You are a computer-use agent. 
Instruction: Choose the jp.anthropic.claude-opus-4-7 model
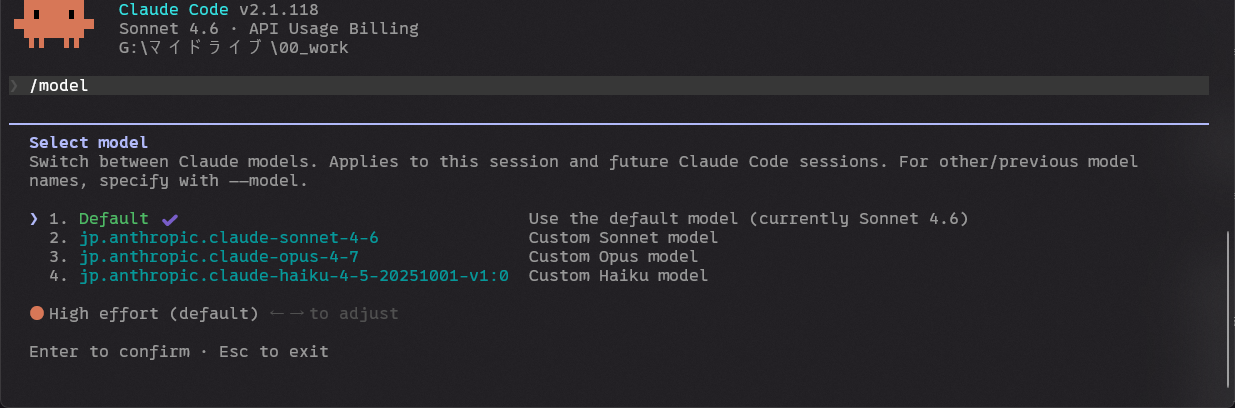pyautogui.click(x=218, y=257)
